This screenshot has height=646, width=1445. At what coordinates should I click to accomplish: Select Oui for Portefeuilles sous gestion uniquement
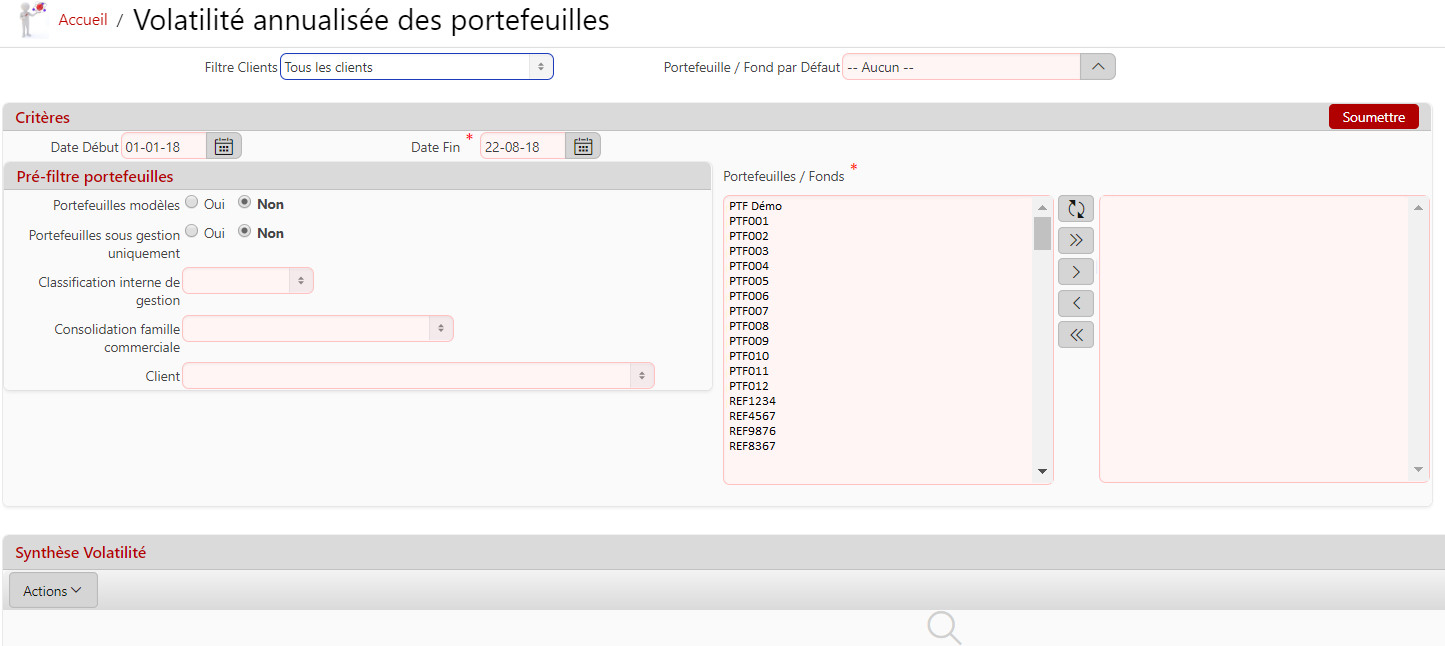coord(192,231)
